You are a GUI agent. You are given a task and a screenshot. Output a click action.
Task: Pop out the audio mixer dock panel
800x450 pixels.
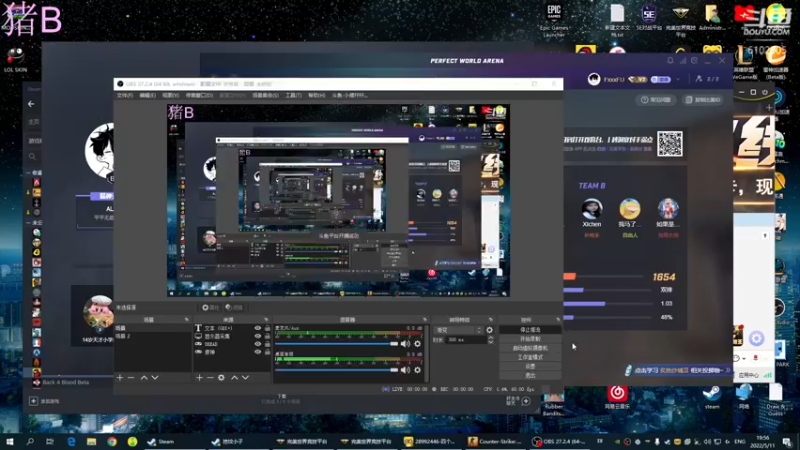[x=424, y=319]
